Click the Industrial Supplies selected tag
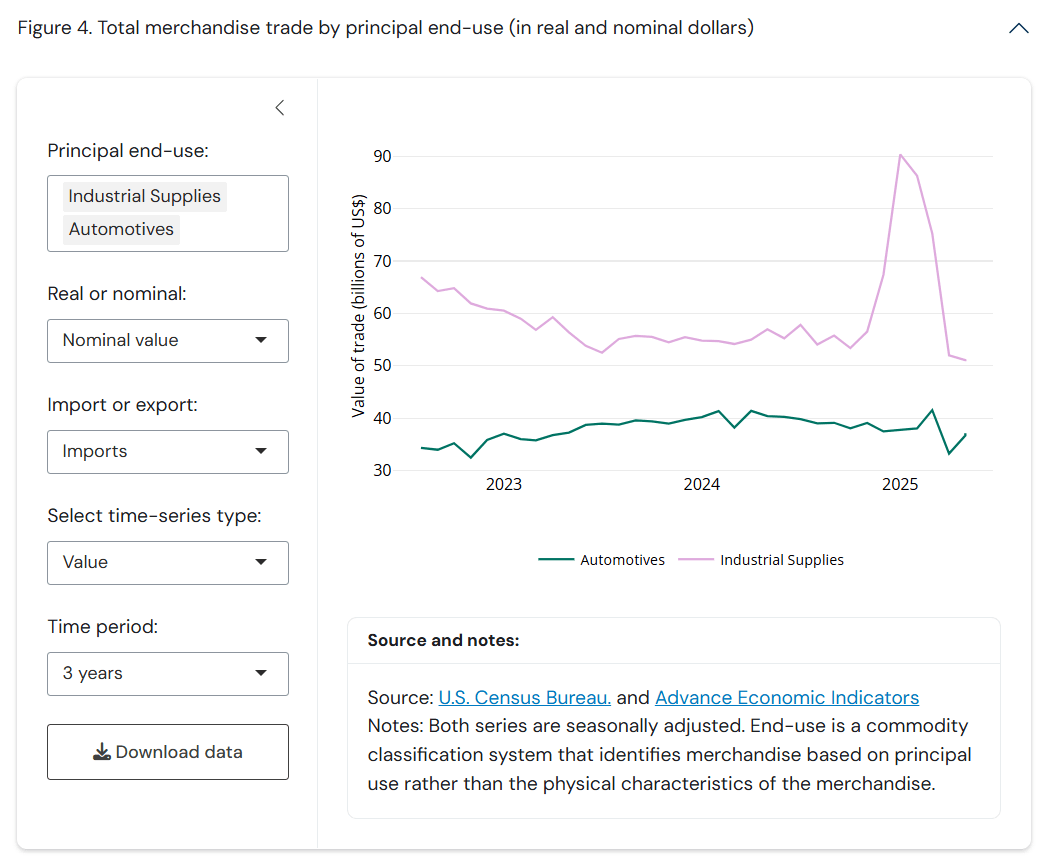This screenshot has height=859, width=1047. click(x=144, y=196)
